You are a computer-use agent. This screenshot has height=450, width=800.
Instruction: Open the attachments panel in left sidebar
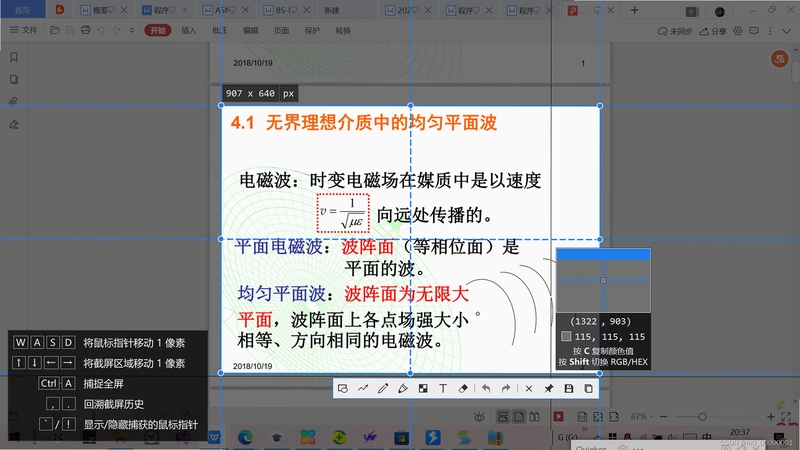click(14, 102)
